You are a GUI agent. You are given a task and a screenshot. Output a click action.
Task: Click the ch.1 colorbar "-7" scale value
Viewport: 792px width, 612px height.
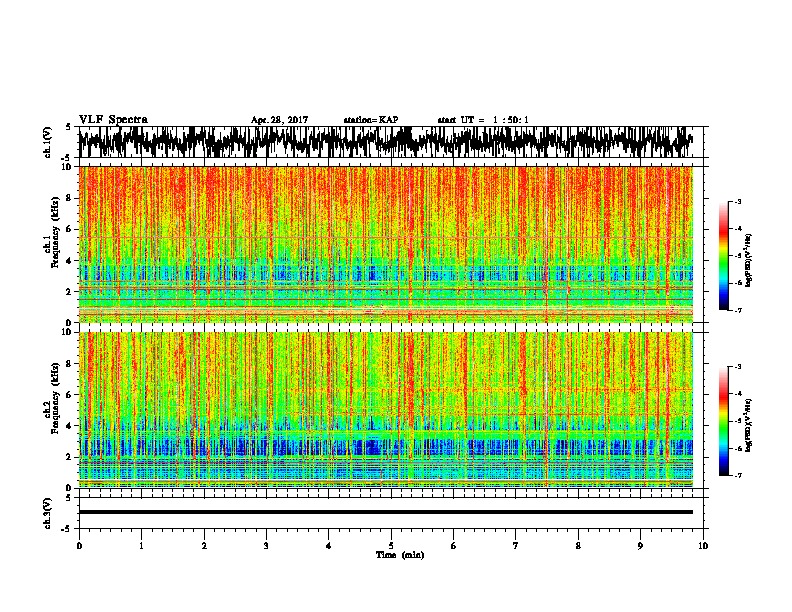(738, 310)
